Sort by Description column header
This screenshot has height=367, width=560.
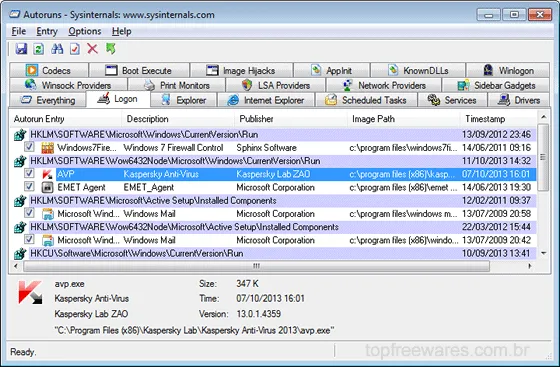(x=178, y=119)
